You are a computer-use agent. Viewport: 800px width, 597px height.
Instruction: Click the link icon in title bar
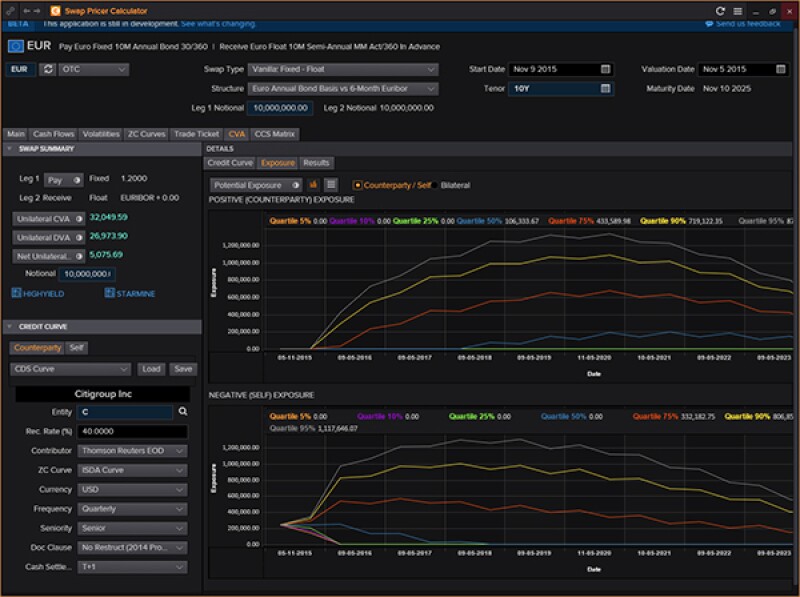[11, 11]
